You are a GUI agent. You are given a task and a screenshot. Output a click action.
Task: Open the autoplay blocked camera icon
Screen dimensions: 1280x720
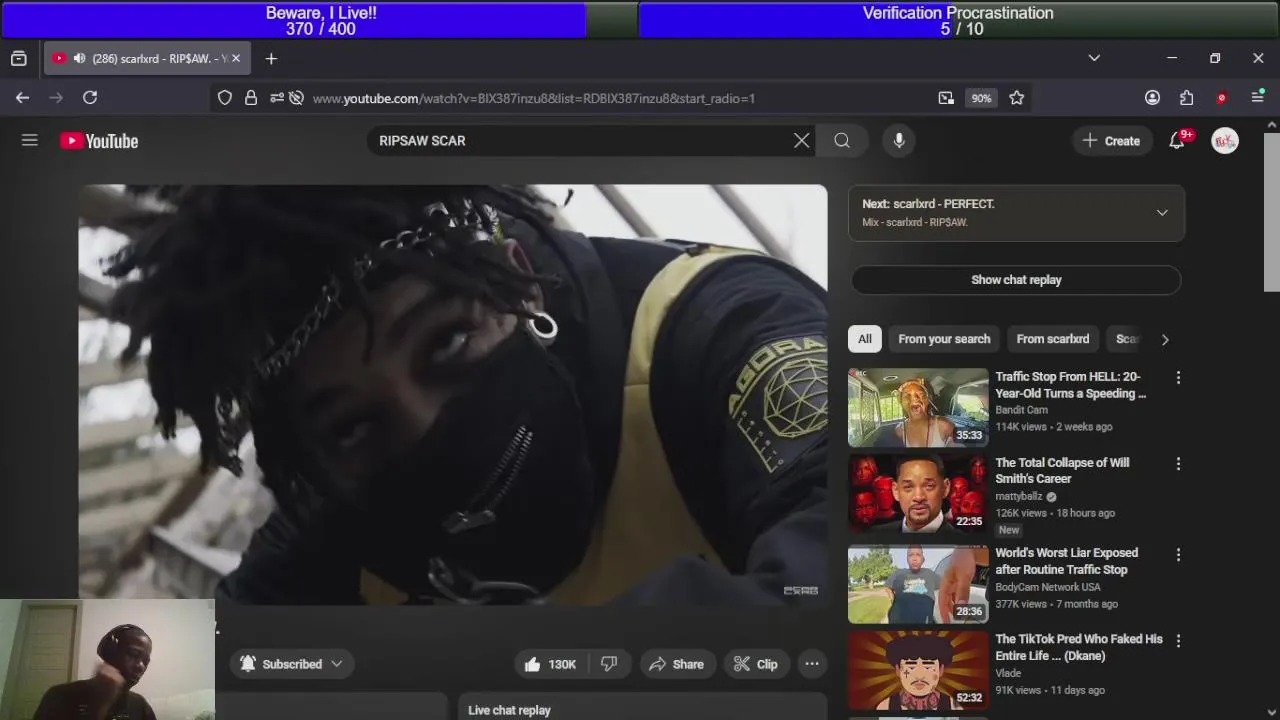[x=296, y=98]
